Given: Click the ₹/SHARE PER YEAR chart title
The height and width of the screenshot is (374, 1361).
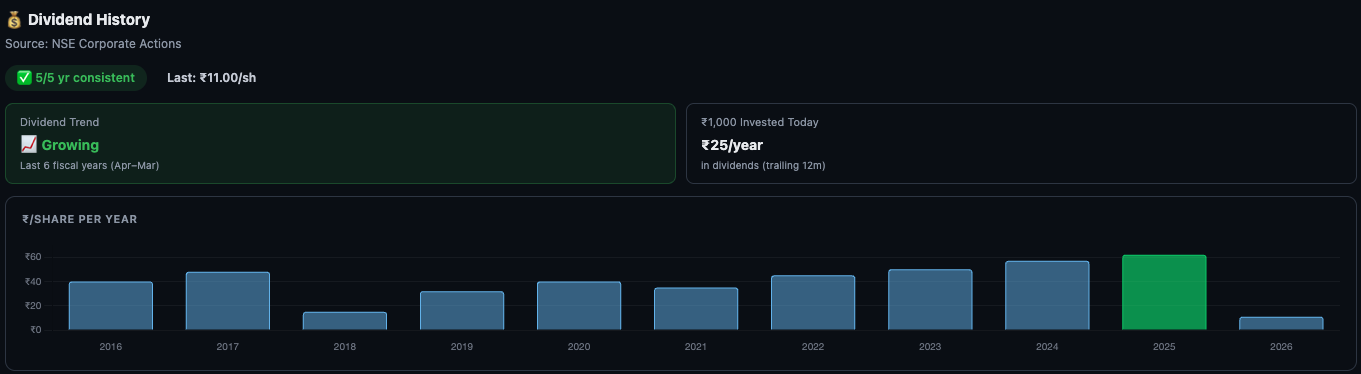Looking at the screenshot, I should [x=79, y=219].
